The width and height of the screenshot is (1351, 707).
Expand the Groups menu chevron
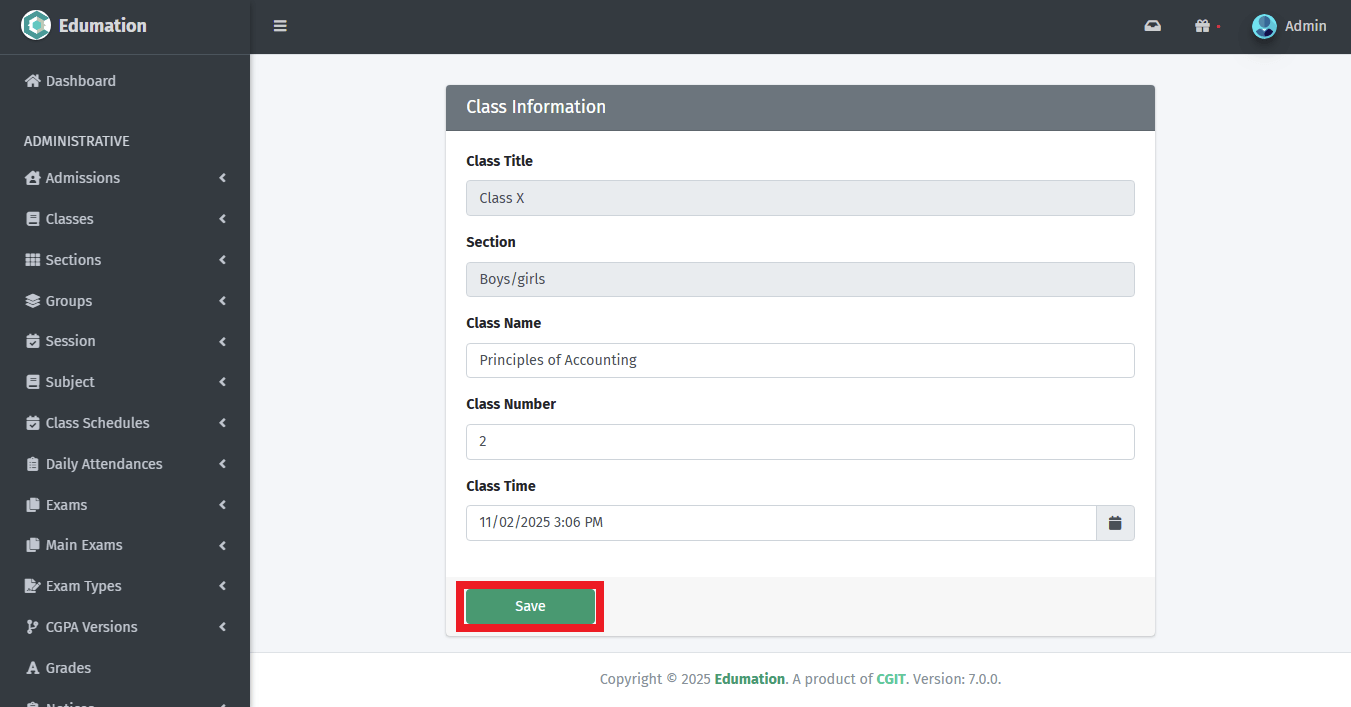(222, 301)
